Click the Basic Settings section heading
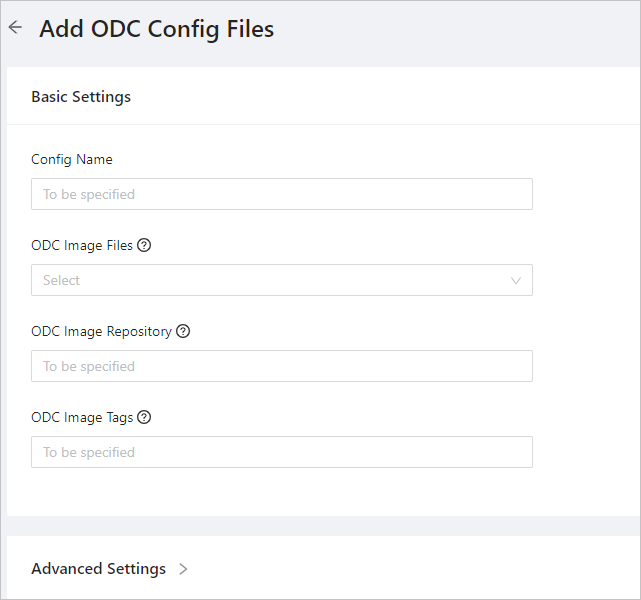 (x=81, y=97)
